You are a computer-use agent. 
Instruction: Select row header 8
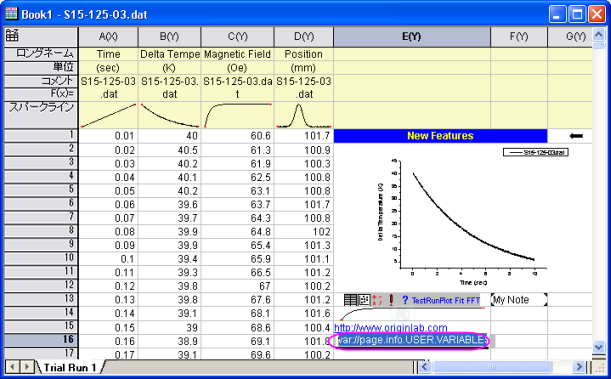pyautogui.click(x=41, y=231)
